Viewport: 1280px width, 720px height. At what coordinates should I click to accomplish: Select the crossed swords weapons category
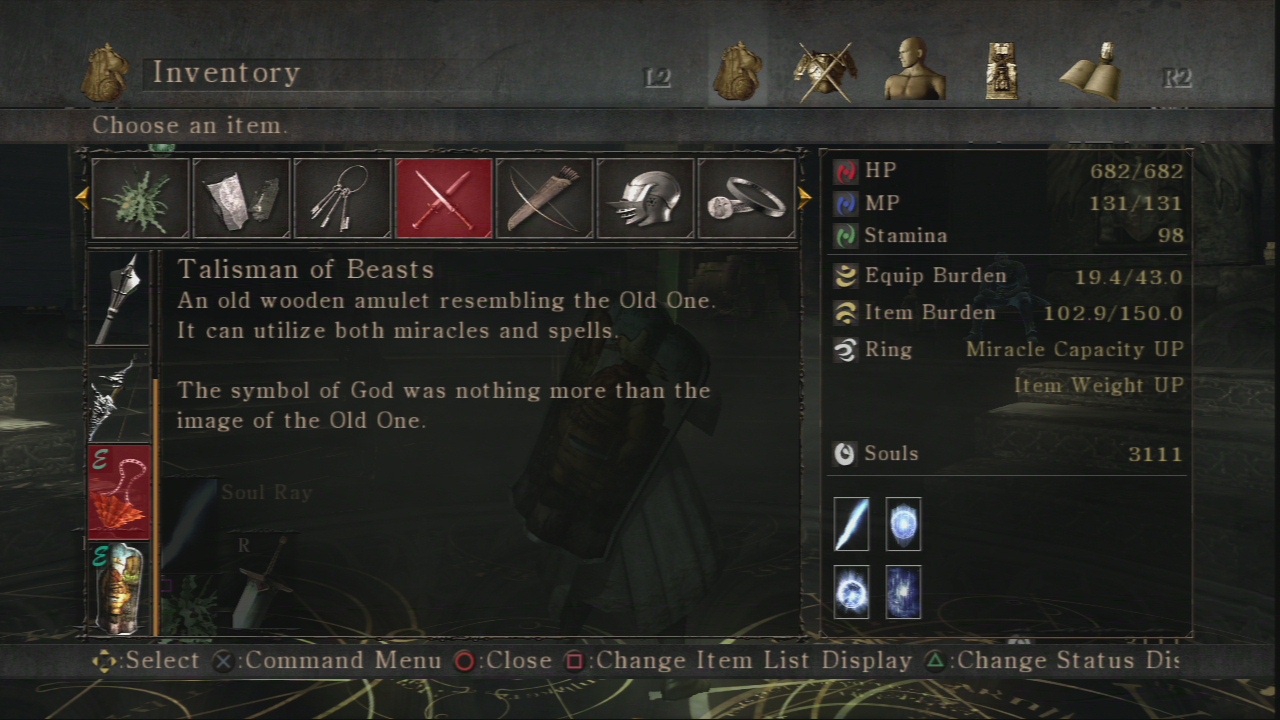tap(443, 198)
